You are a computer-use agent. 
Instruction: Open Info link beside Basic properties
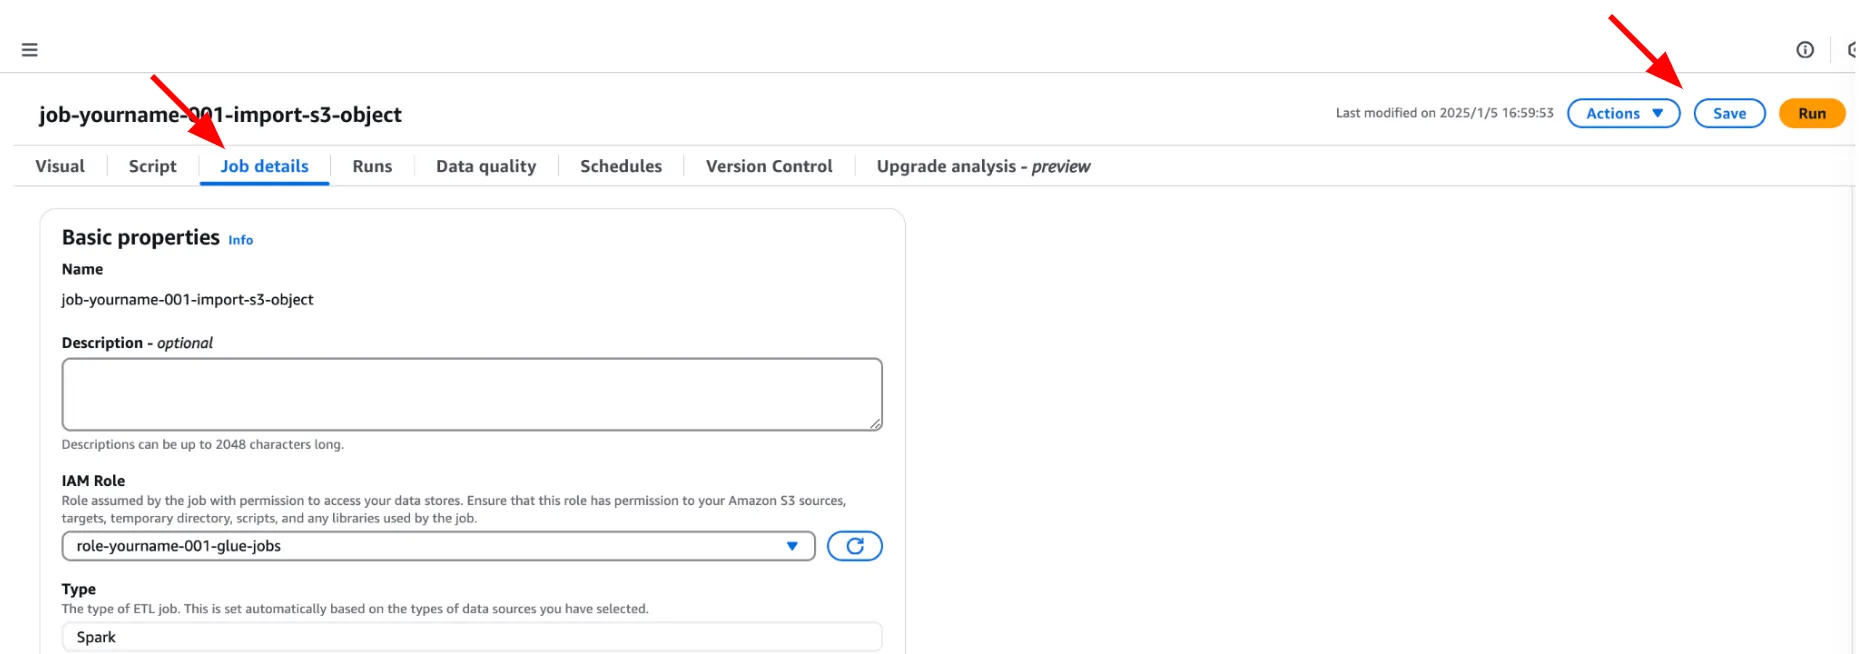click(x=240, y=240)
